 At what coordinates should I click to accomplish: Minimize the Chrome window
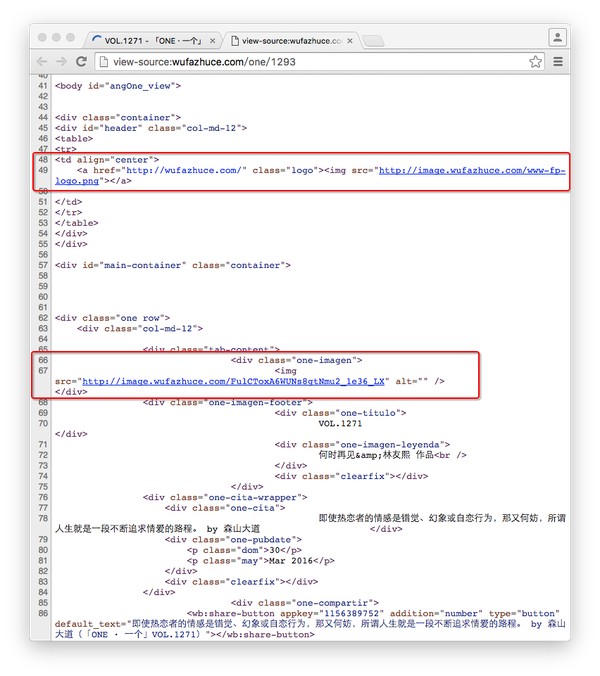57,37
